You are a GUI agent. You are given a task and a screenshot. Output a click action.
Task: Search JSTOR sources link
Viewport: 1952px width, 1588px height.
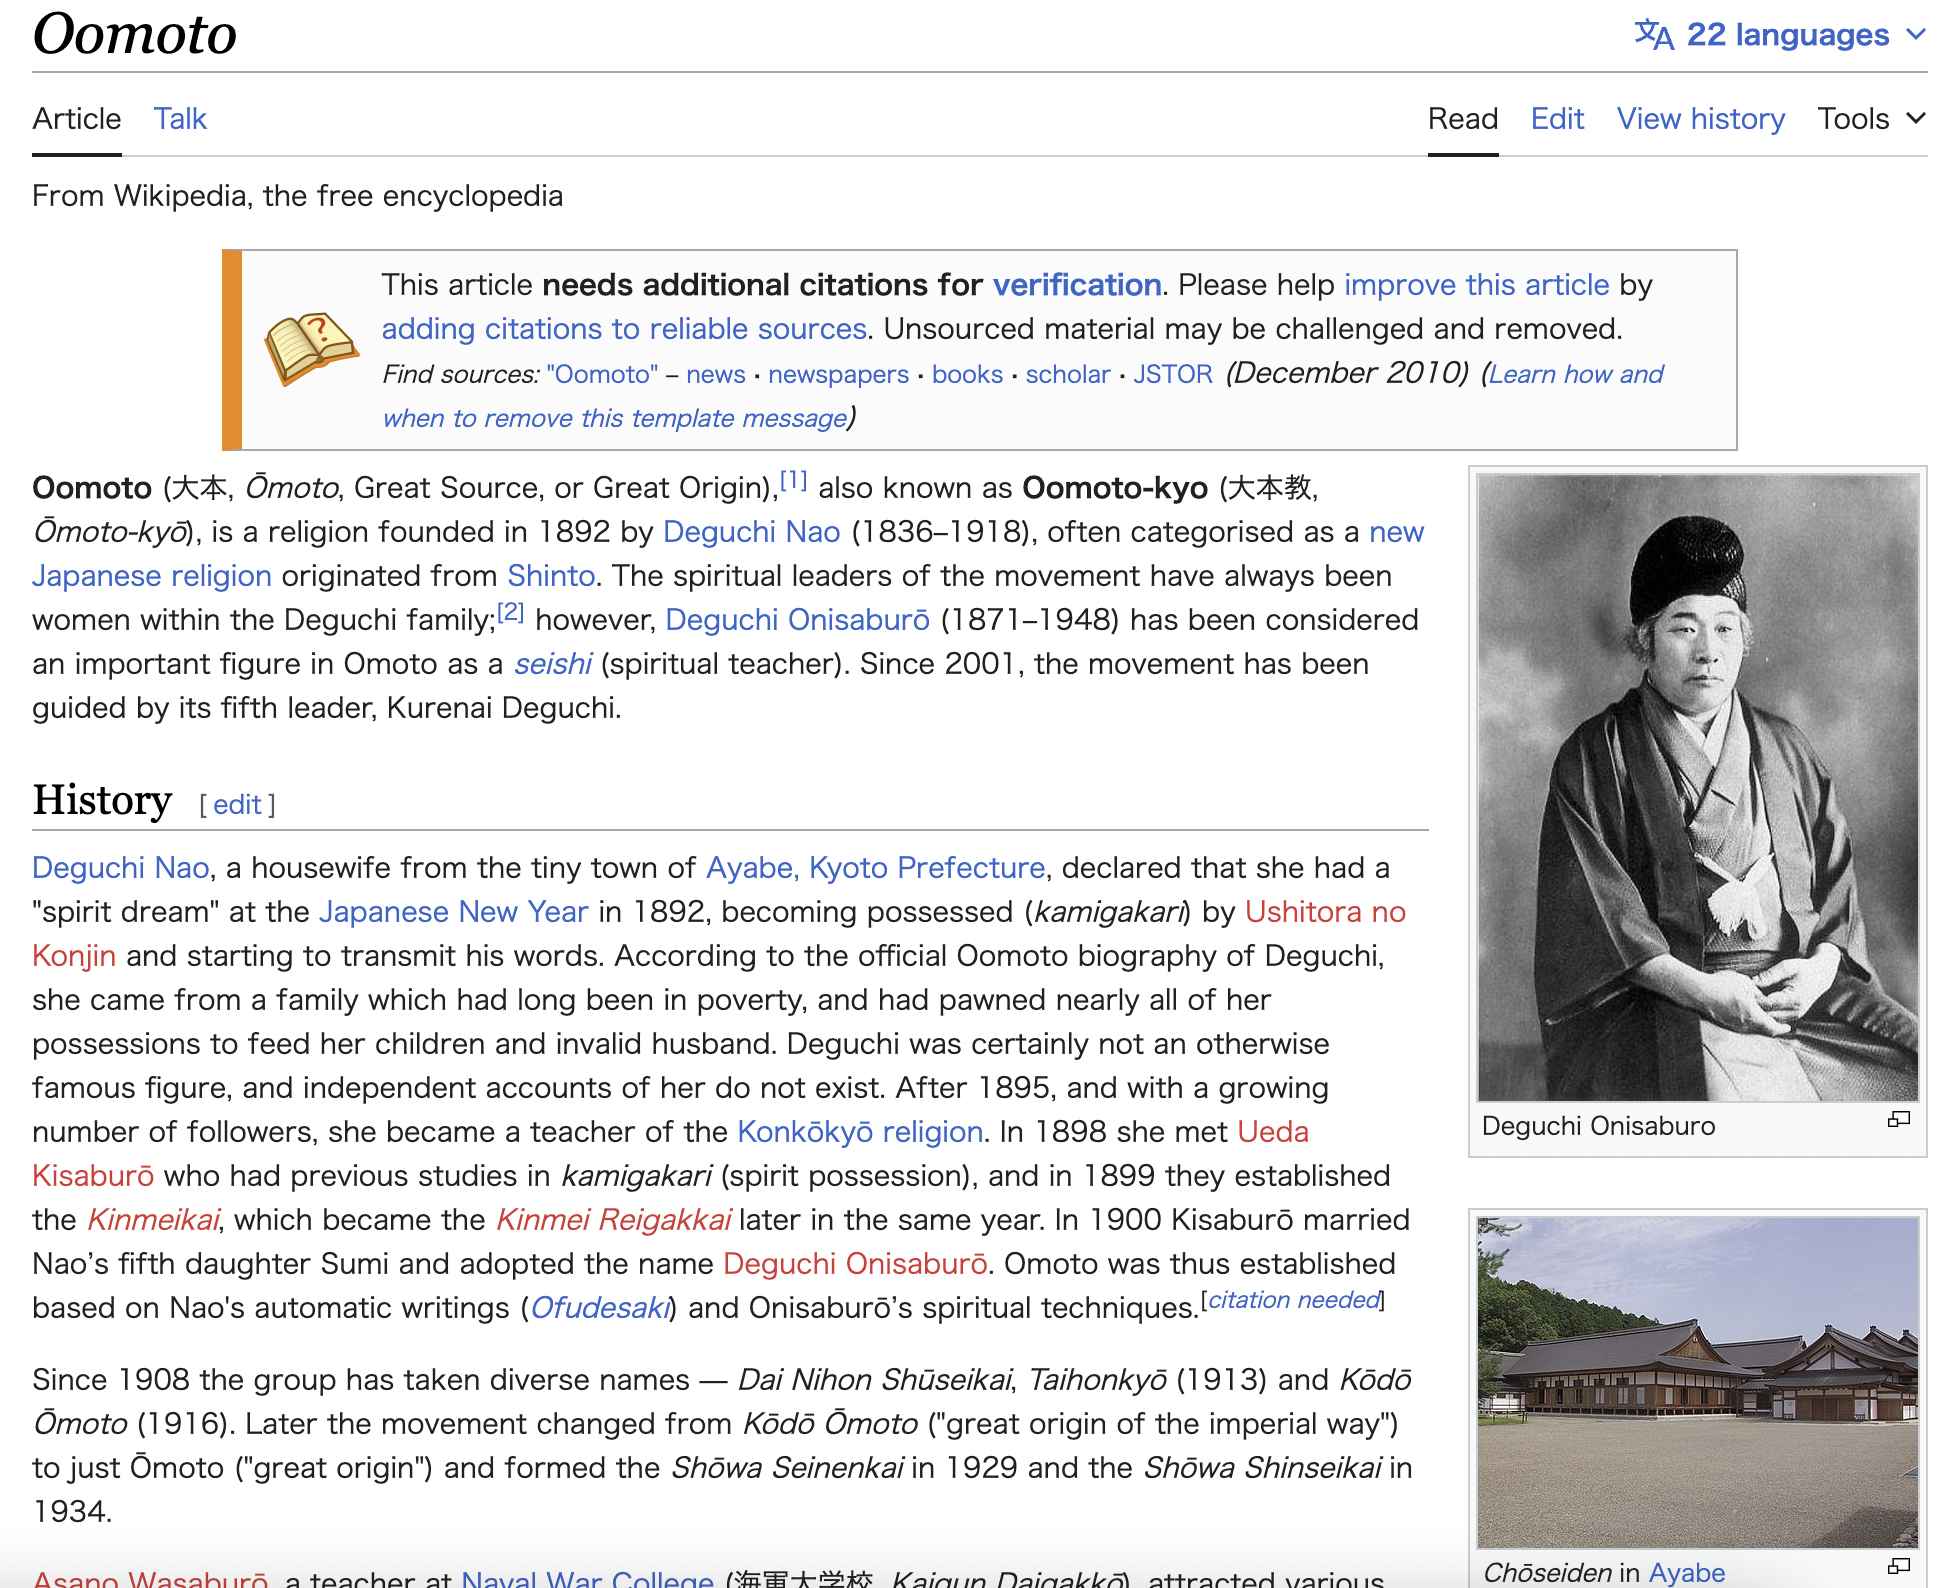[1172, 374]
